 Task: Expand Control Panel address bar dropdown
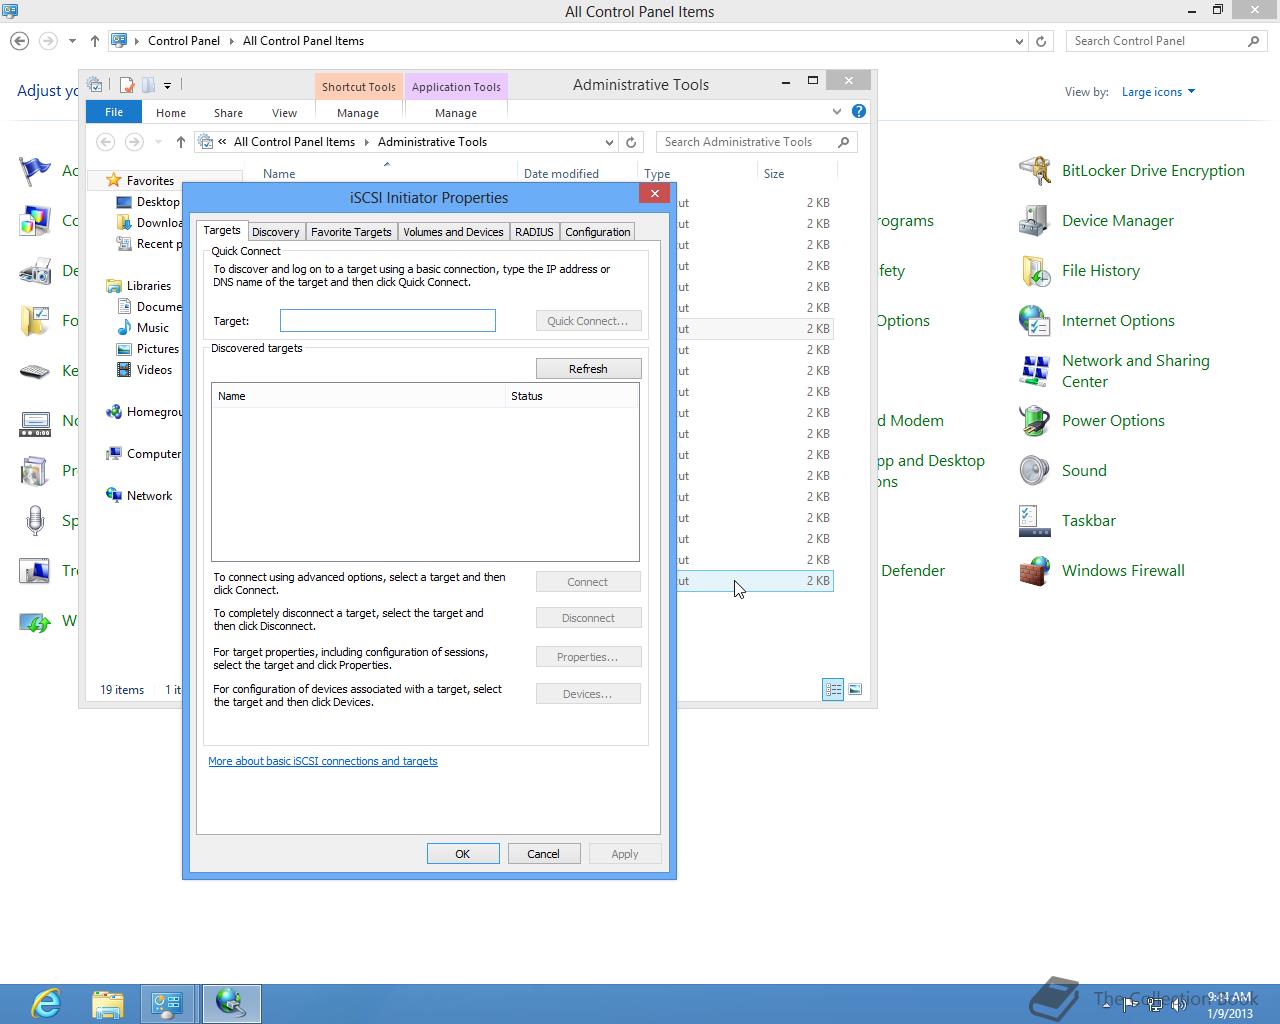(x=1019, y=41)
